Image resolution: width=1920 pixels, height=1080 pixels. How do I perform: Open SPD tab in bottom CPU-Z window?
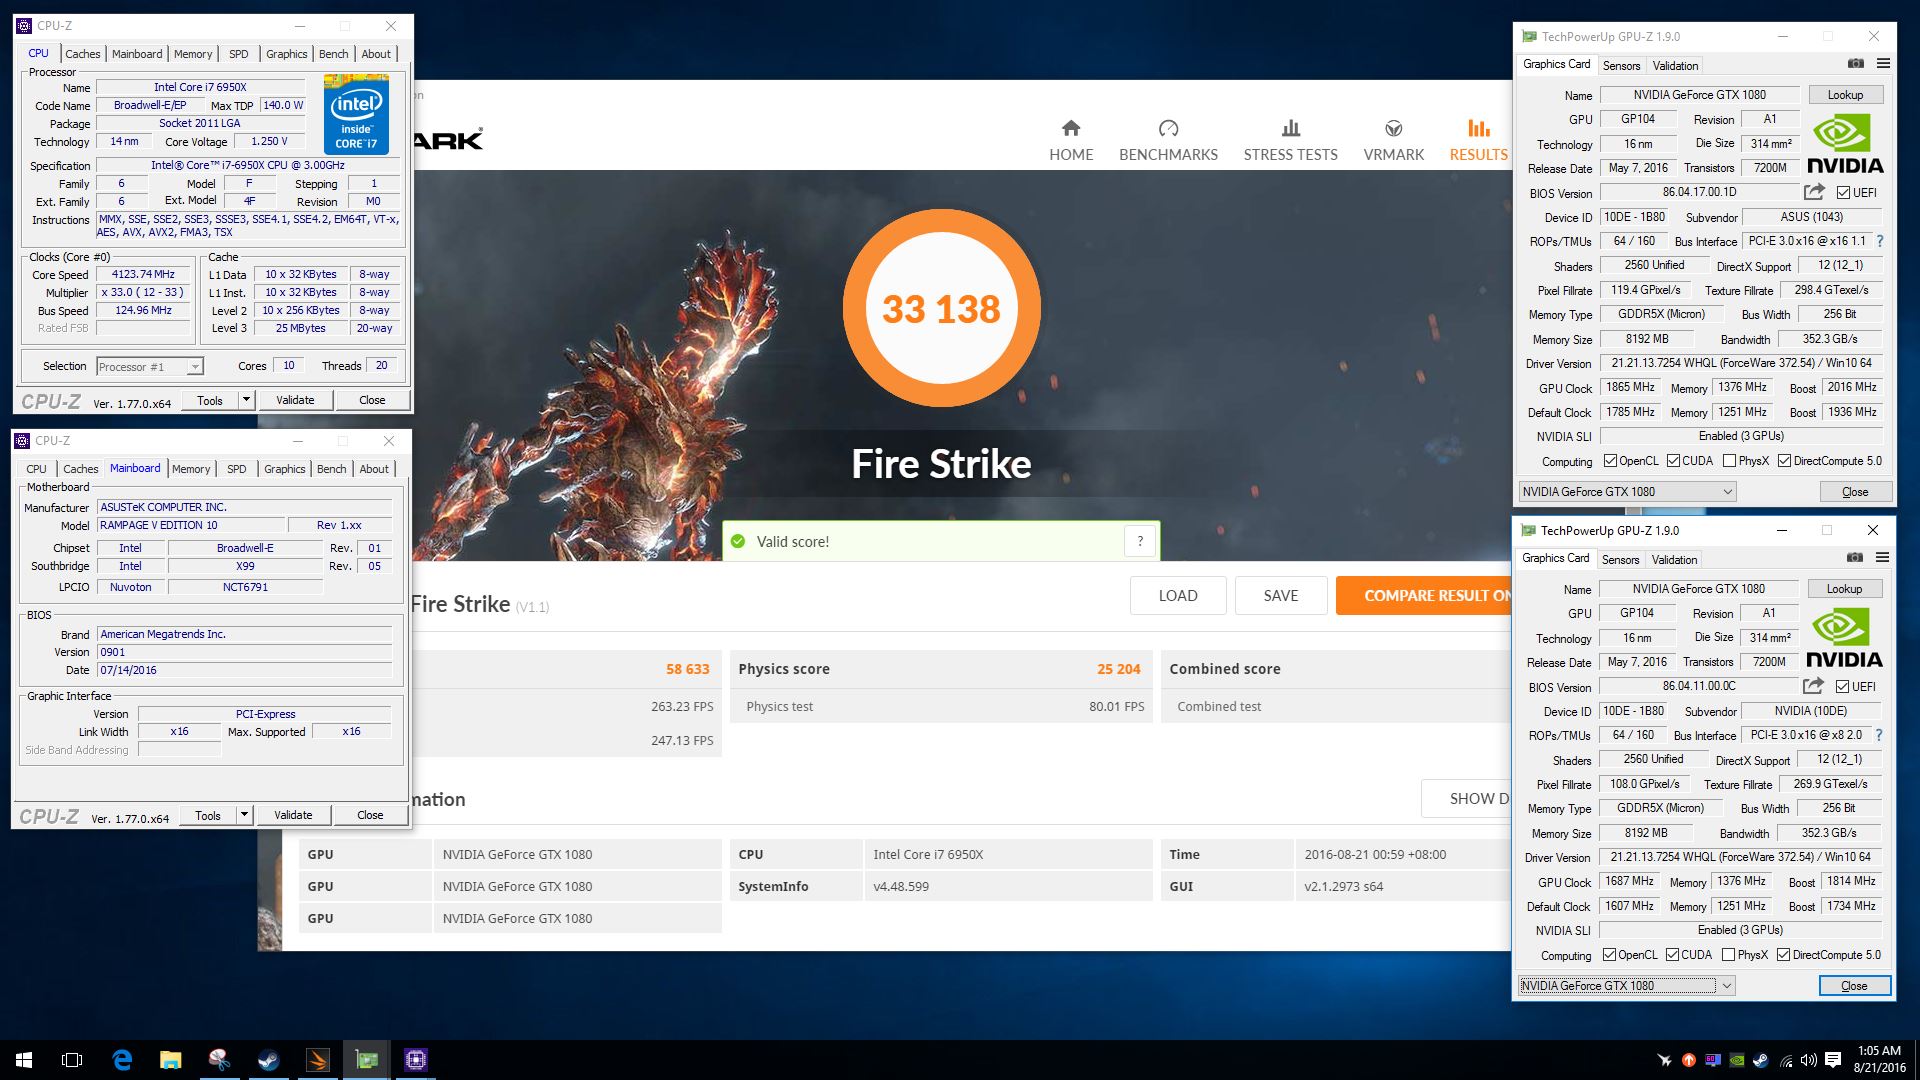tap(236, 469)
